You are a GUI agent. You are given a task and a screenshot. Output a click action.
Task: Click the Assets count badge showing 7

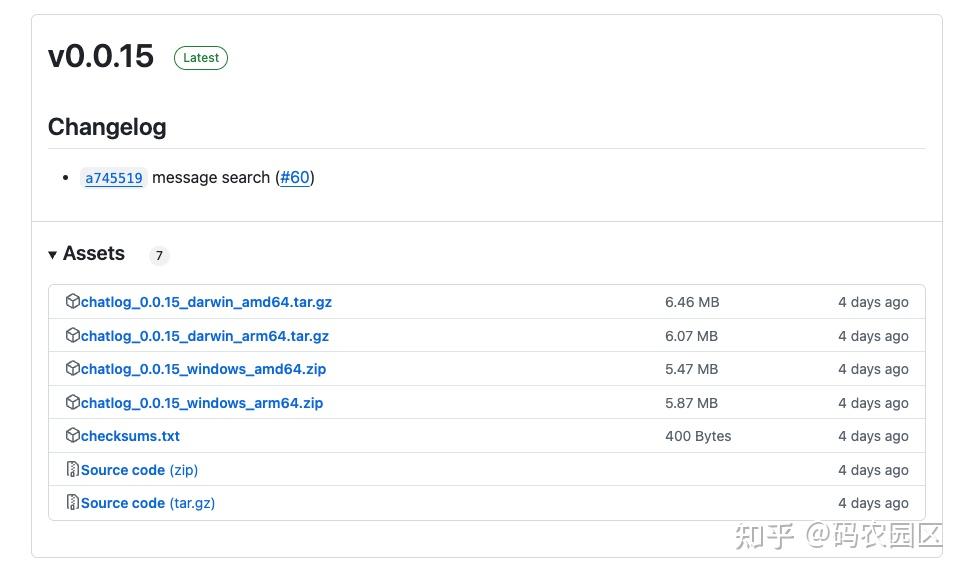click(159, 256)
